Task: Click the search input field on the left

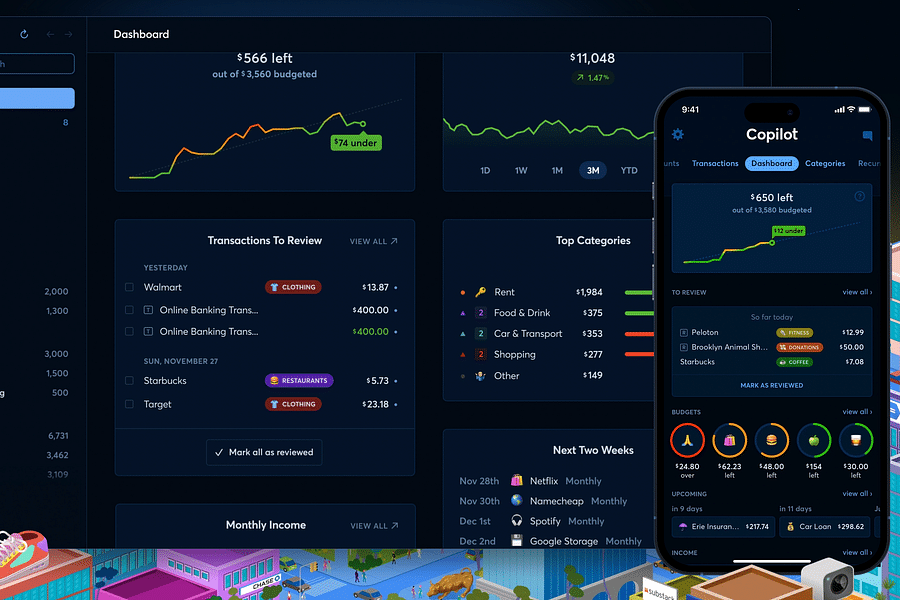Action: [x=37, y=63]
